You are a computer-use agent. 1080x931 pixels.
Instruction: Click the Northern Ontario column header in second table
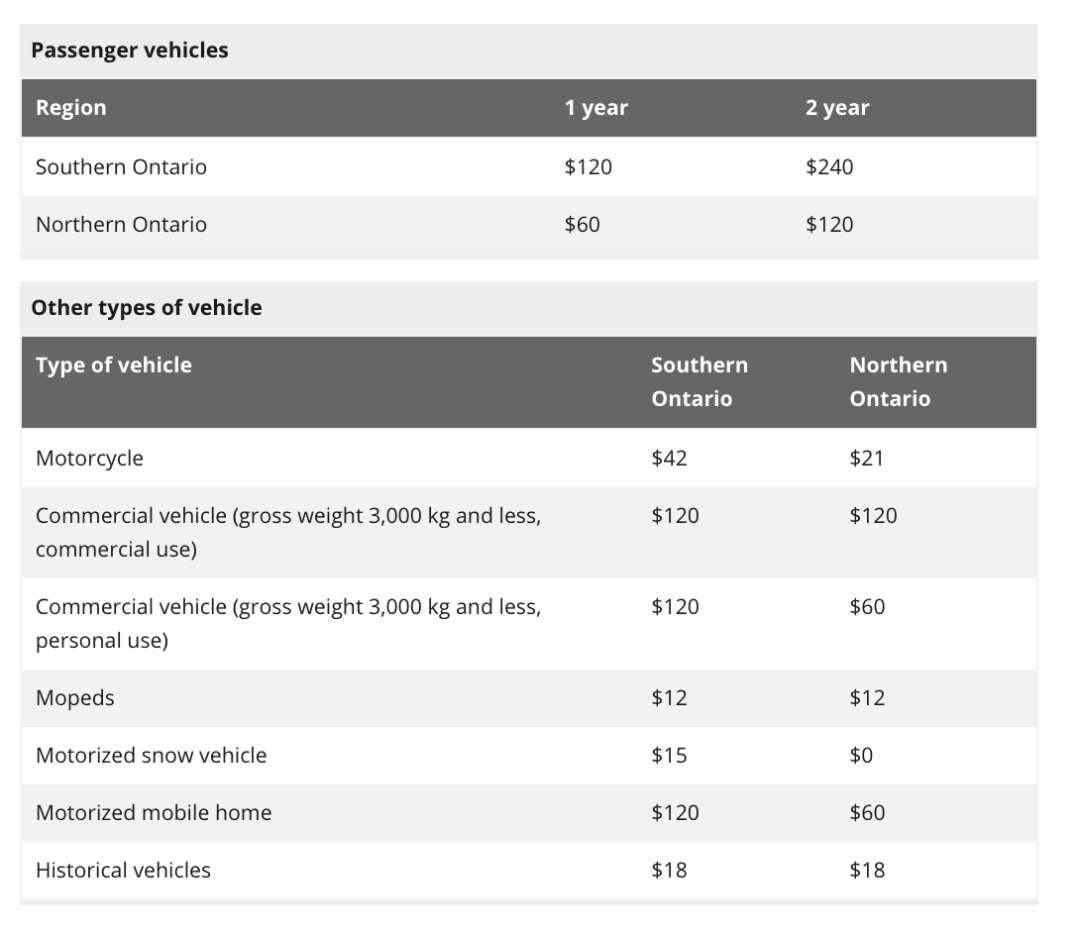coord(898,382)
